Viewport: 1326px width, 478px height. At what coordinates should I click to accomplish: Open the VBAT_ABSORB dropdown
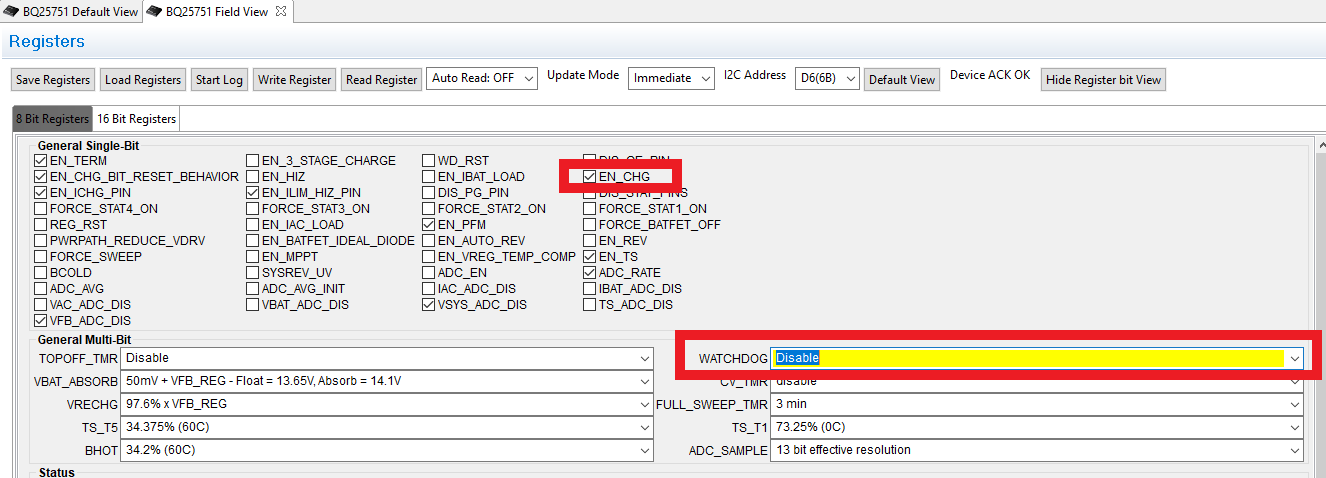pos(387,381)
